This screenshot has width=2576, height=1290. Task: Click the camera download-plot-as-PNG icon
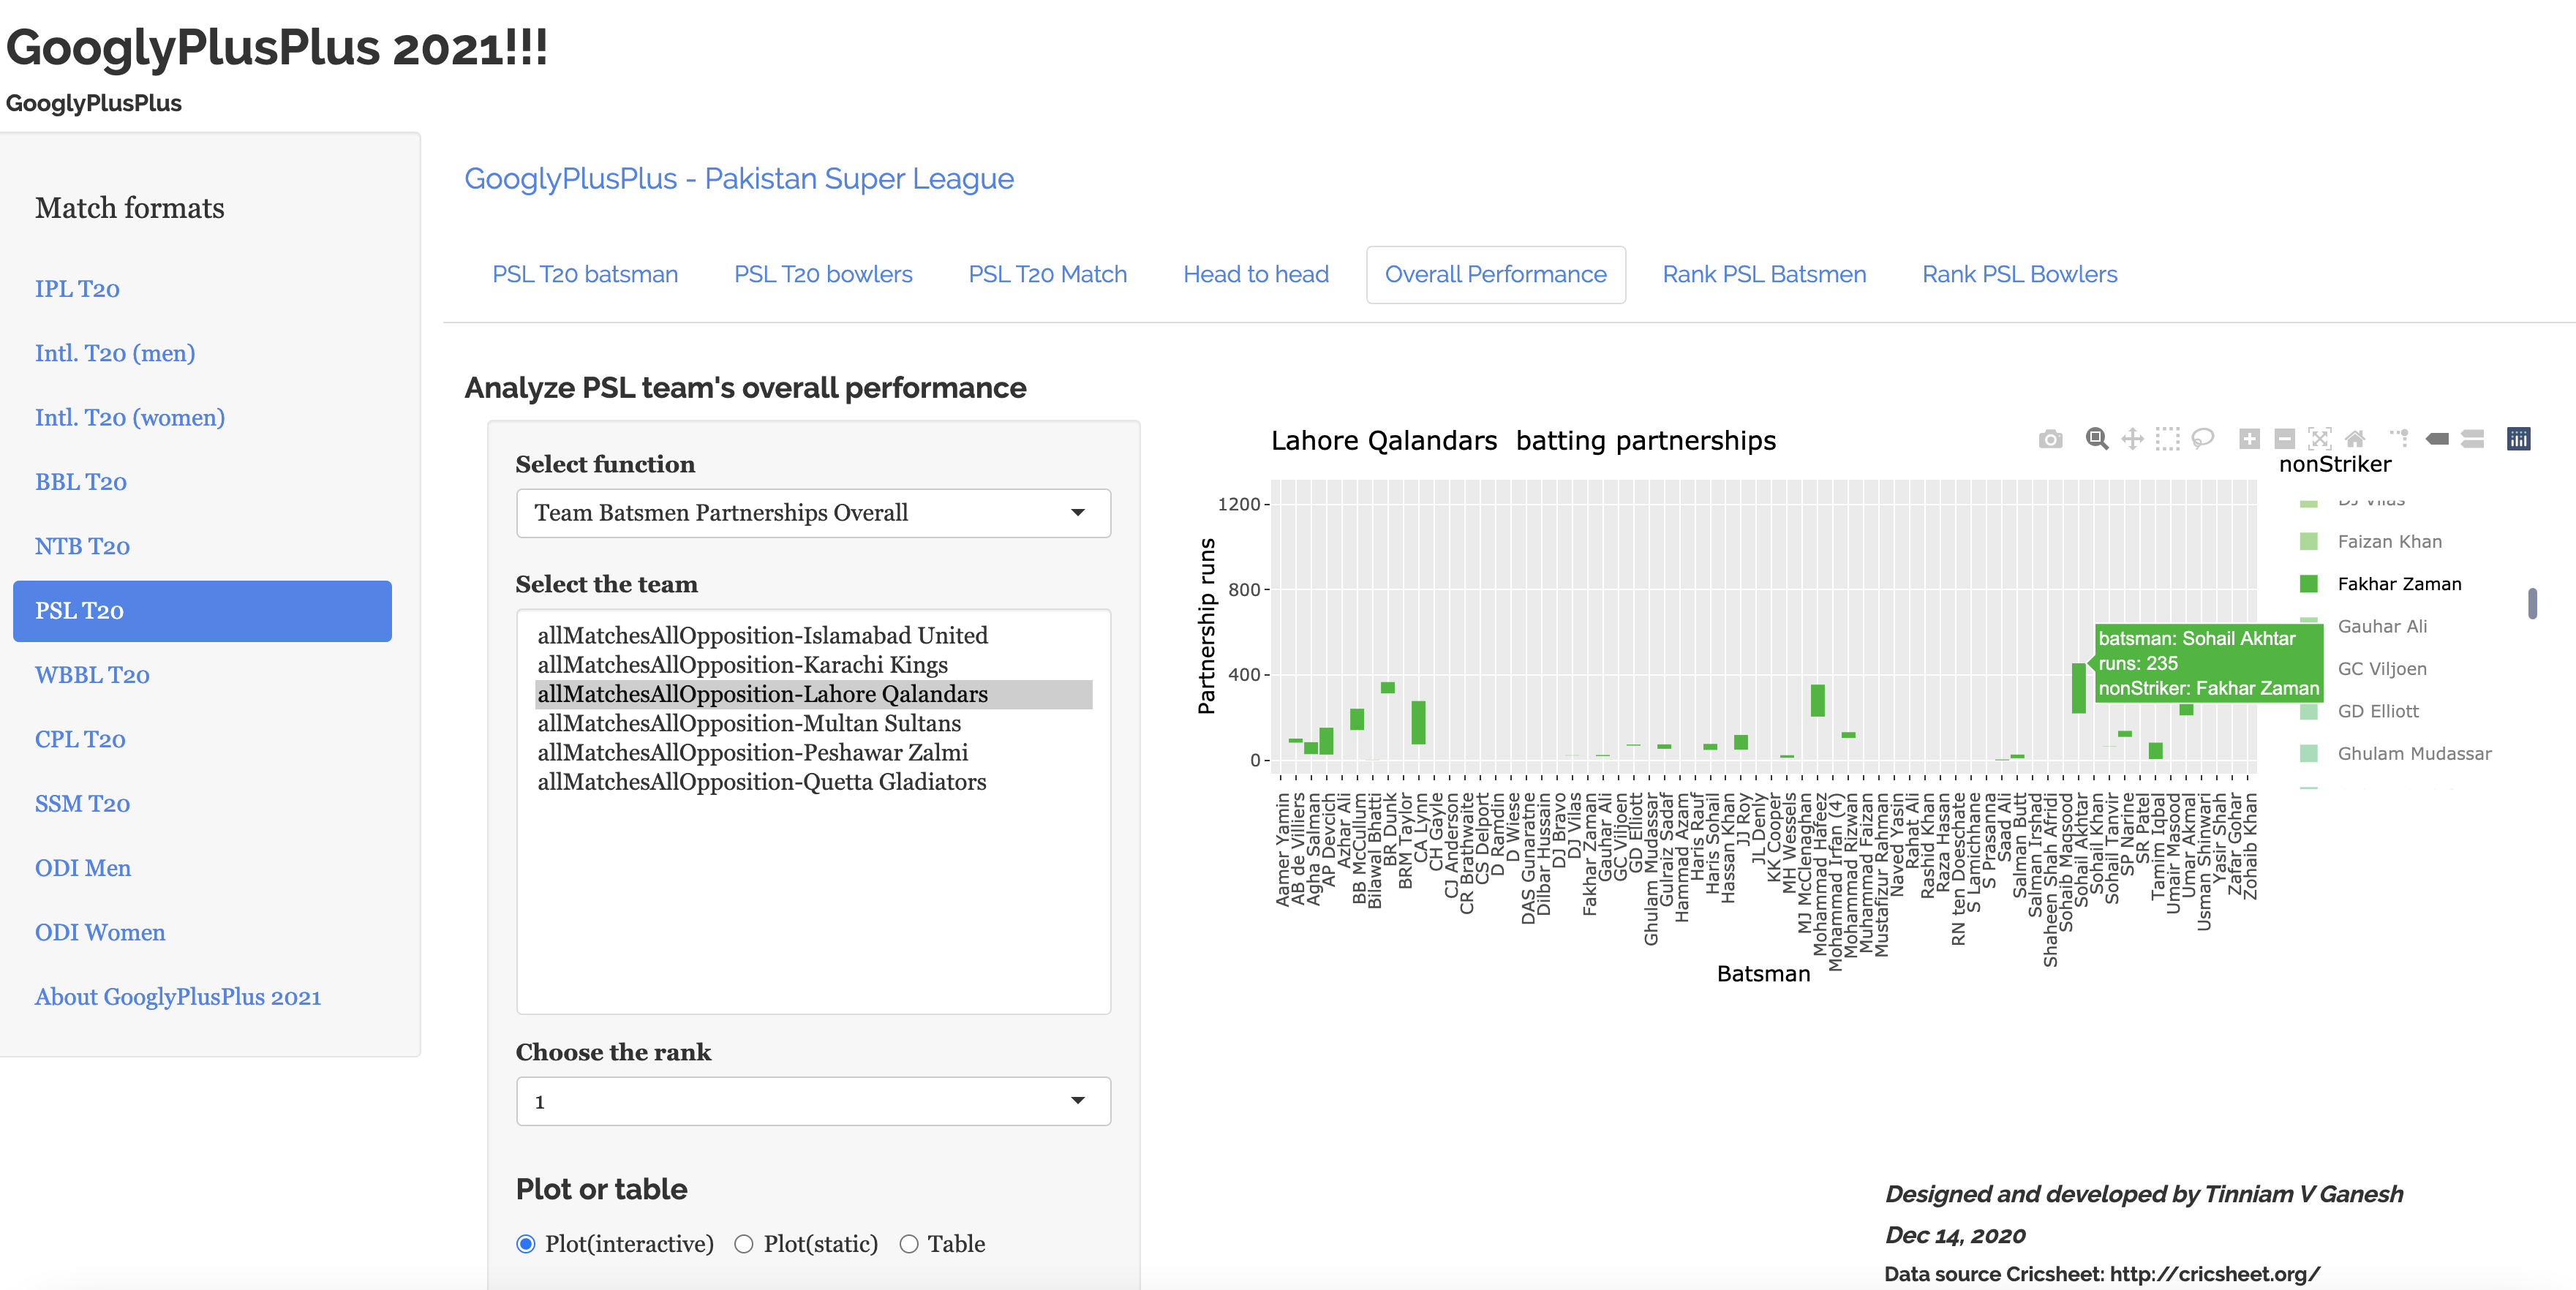tap(2050, 439)
